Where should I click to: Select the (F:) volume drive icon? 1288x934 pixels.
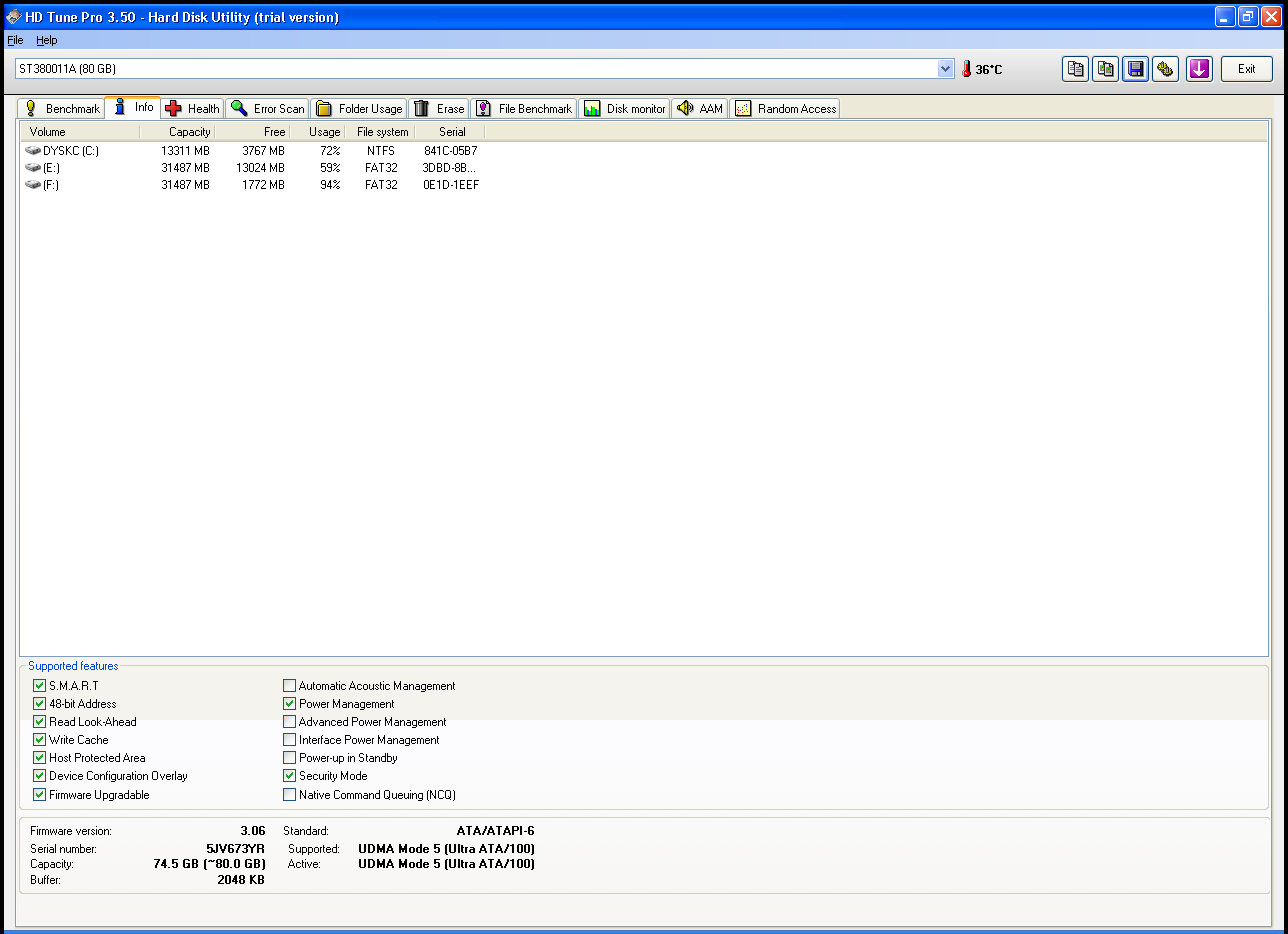pyautogui.click(x=33, y=185)
